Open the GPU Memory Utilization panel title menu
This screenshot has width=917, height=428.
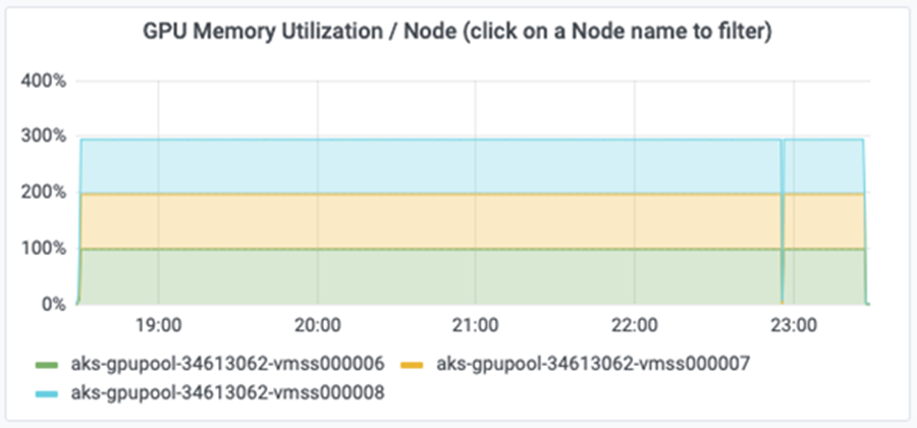pos(458,33)
